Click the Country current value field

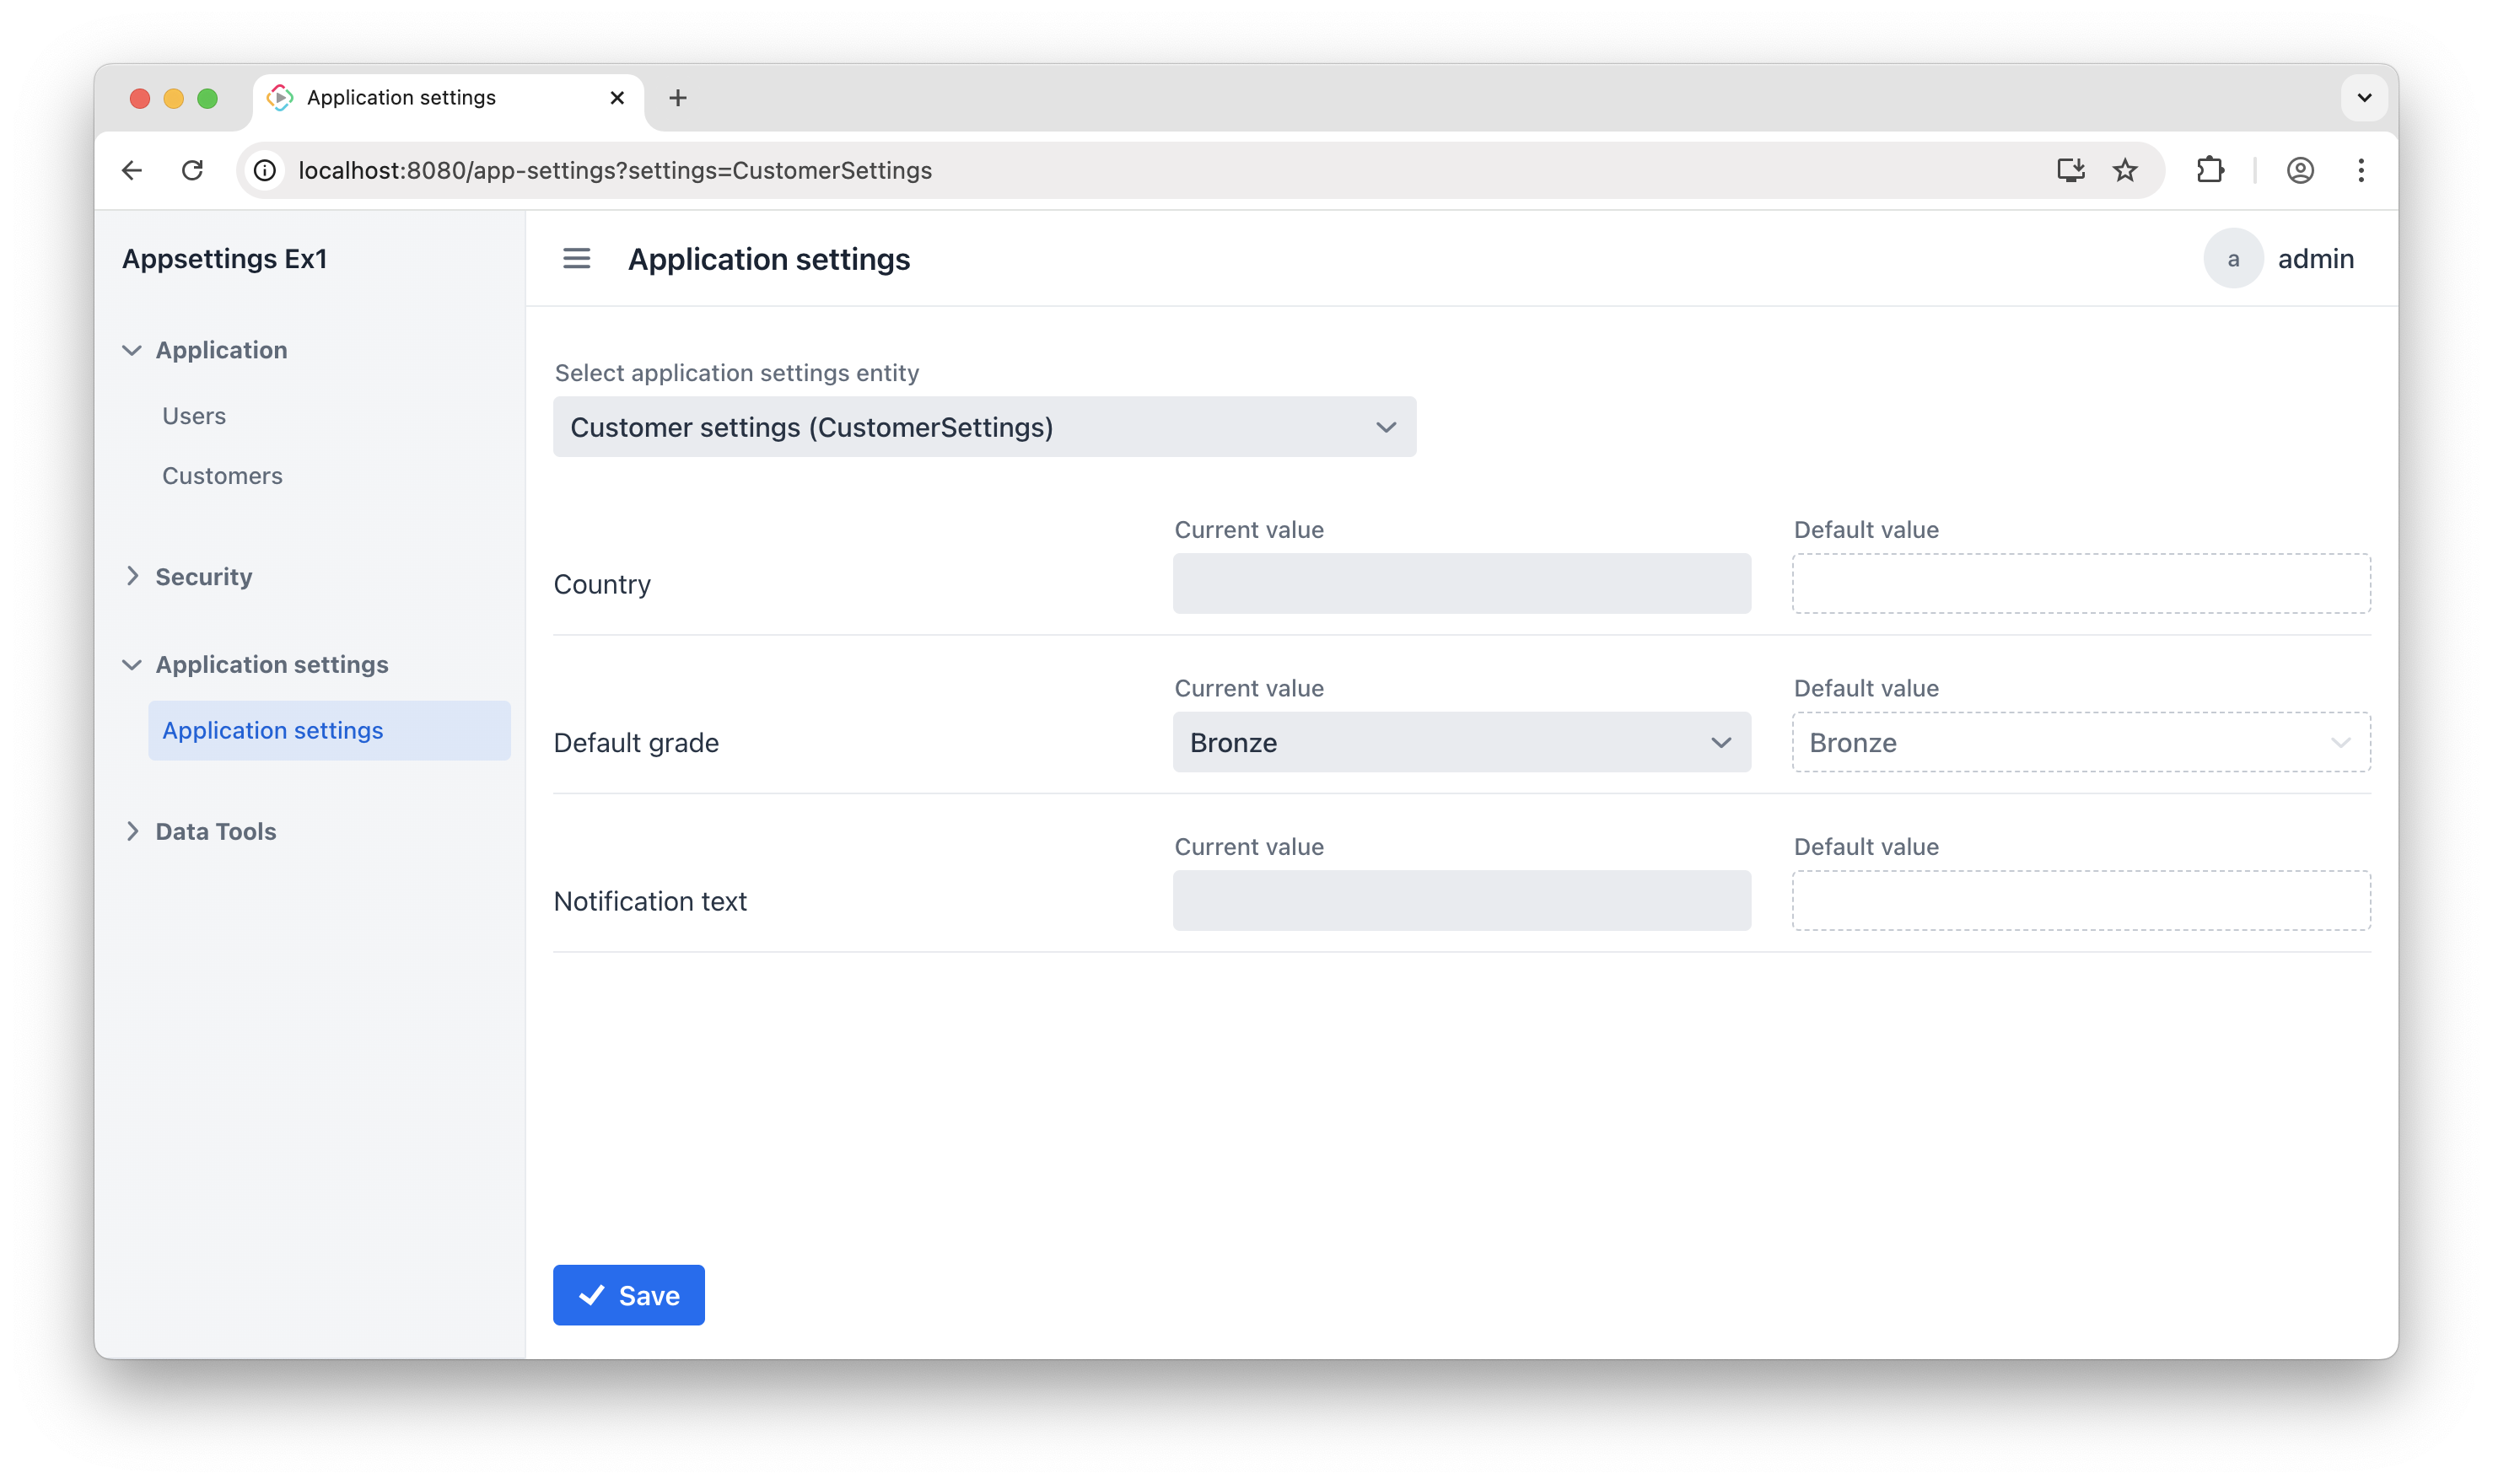[x=1461, y=583]
